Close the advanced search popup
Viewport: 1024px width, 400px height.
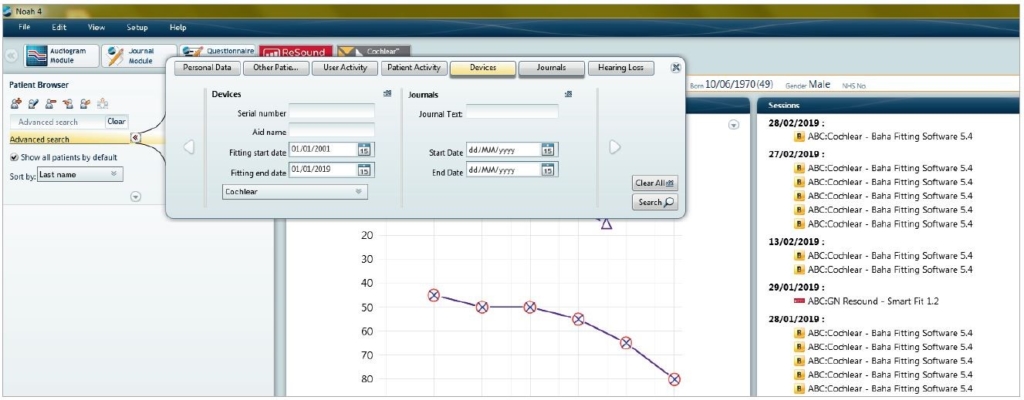click(676, 67)
